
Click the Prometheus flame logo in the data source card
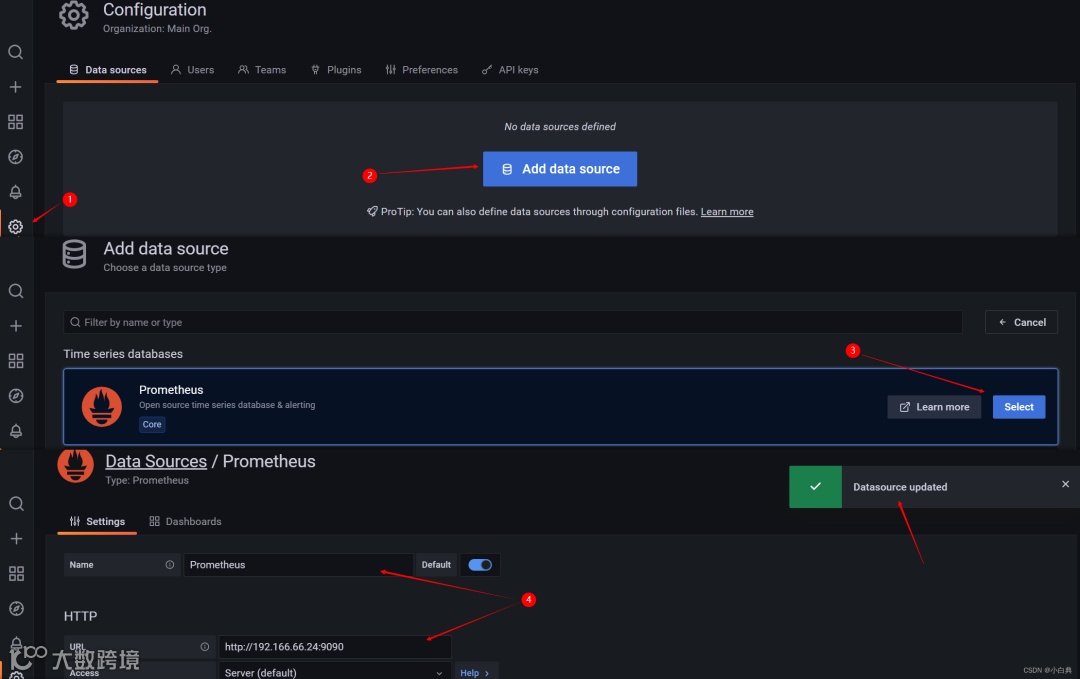click(102, 406)
